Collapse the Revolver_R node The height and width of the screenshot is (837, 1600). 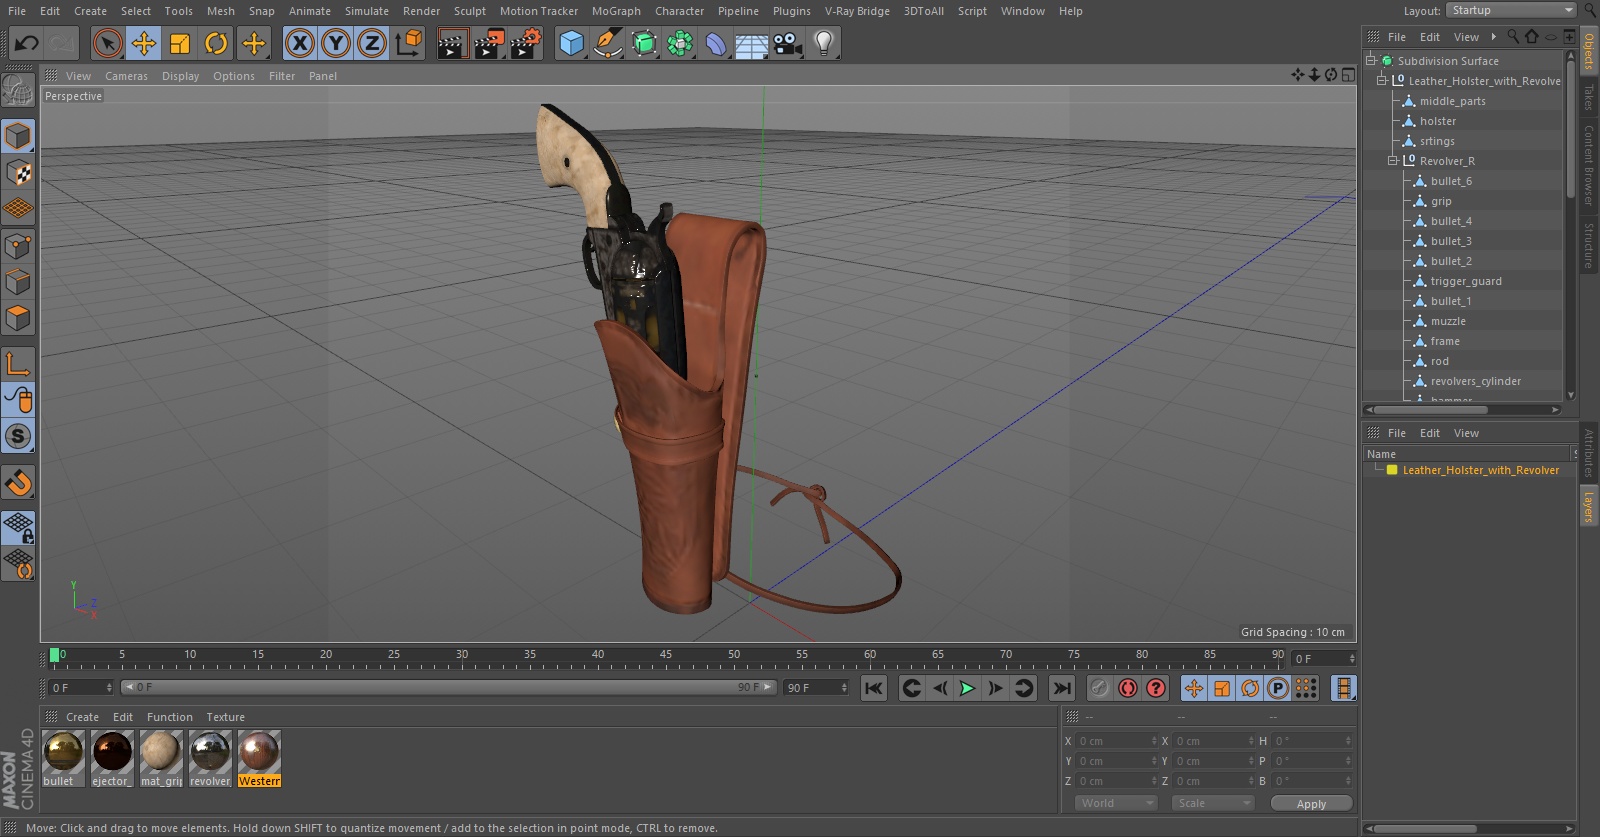coord(1393,161)
